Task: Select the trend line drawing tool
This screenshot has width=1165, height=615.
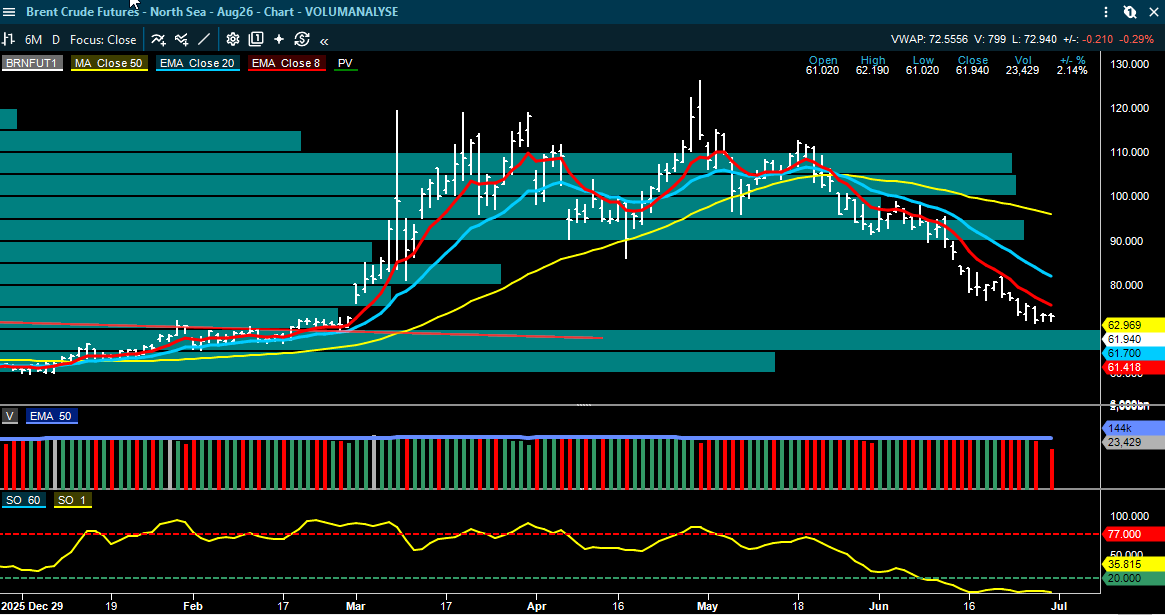Action: click(x=204, y=39)
